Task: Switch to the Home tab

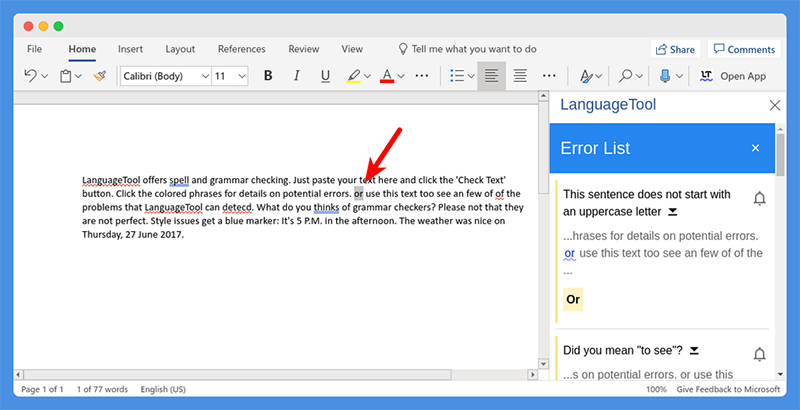Action: [82, 49]
